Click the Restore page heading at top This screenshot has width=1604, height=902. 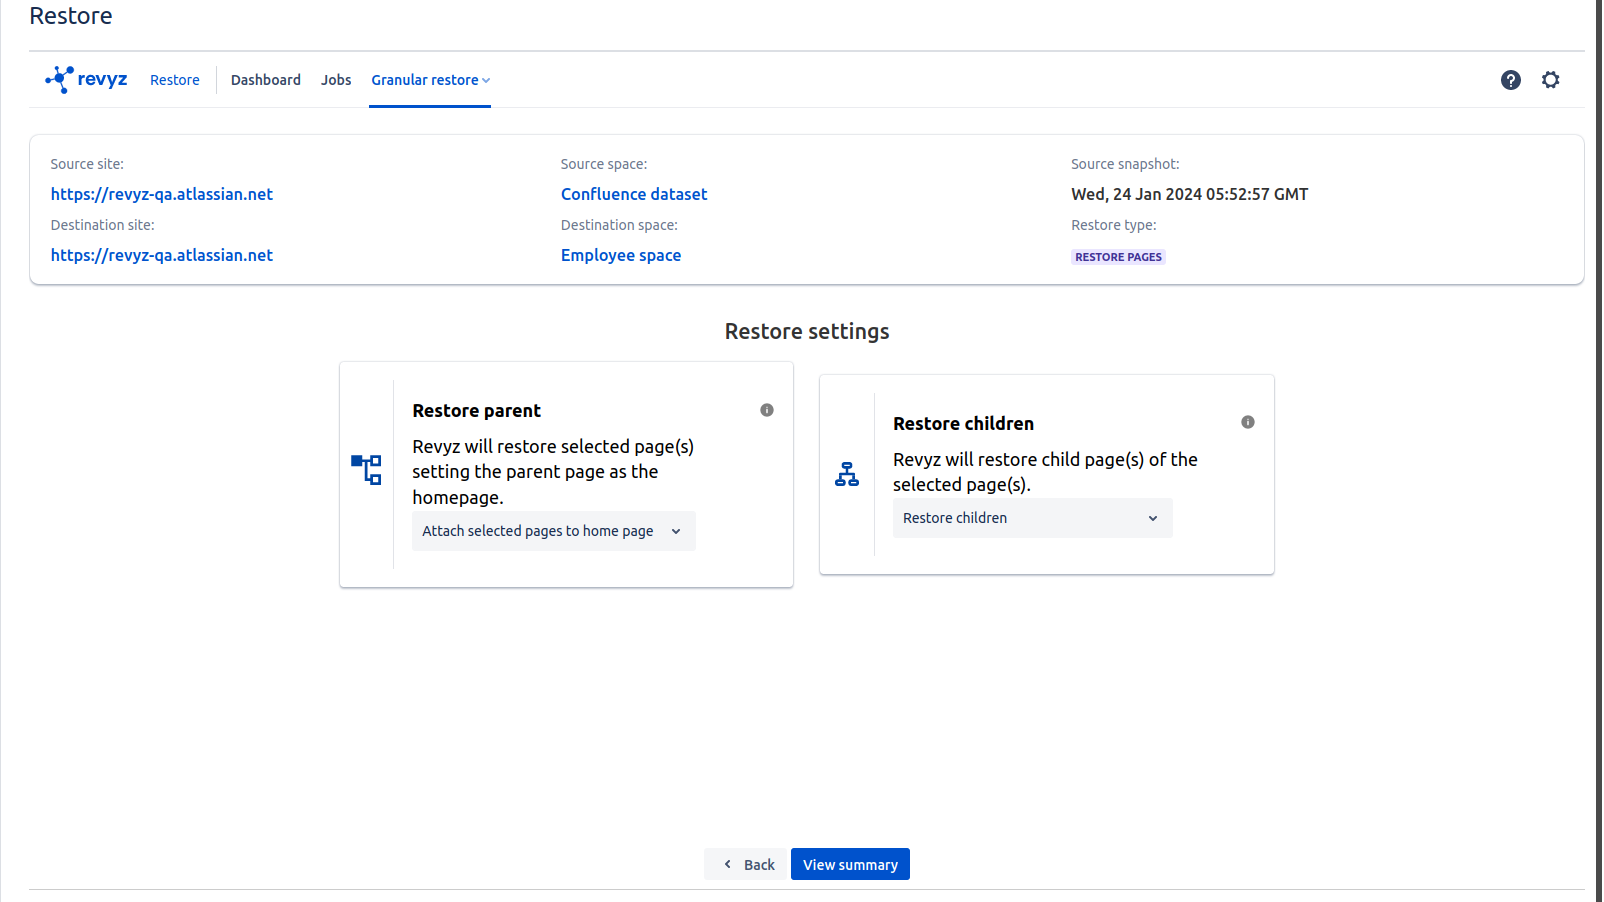71,16
